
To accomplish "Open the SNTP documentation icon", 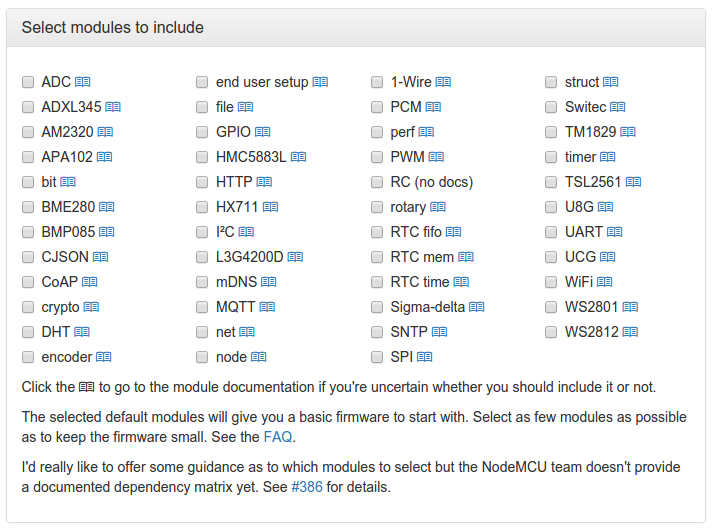I will click(439, 332).
